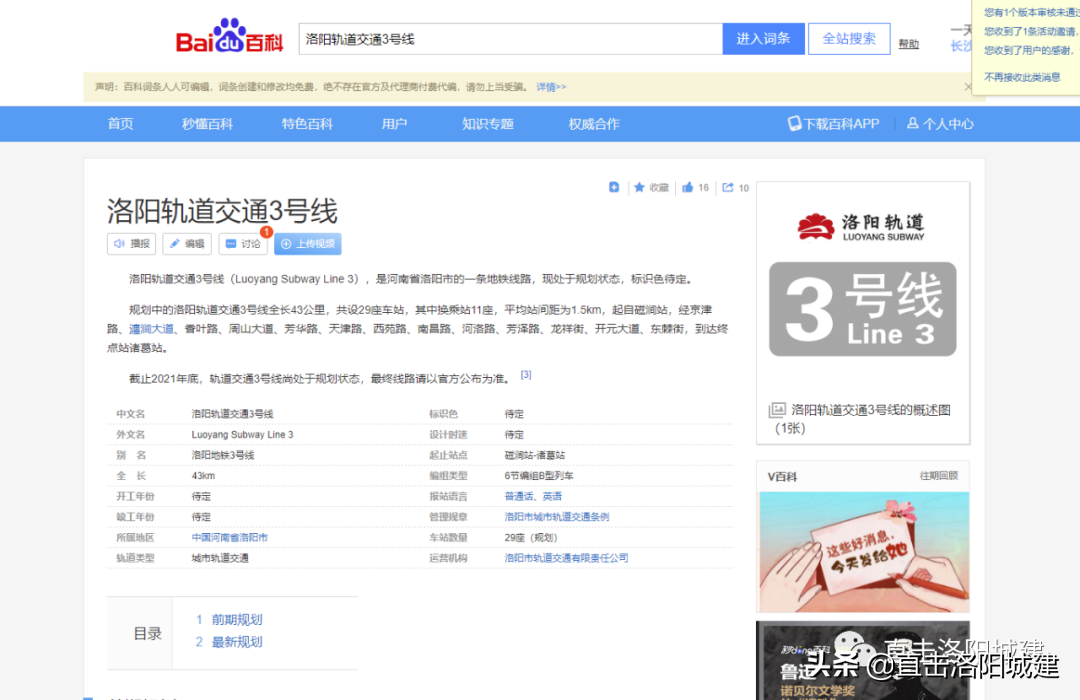The height and width of the screenshot is (700, 1080).
Task: Click the 6节编组B型列车 value
Action: click(539, 475)
